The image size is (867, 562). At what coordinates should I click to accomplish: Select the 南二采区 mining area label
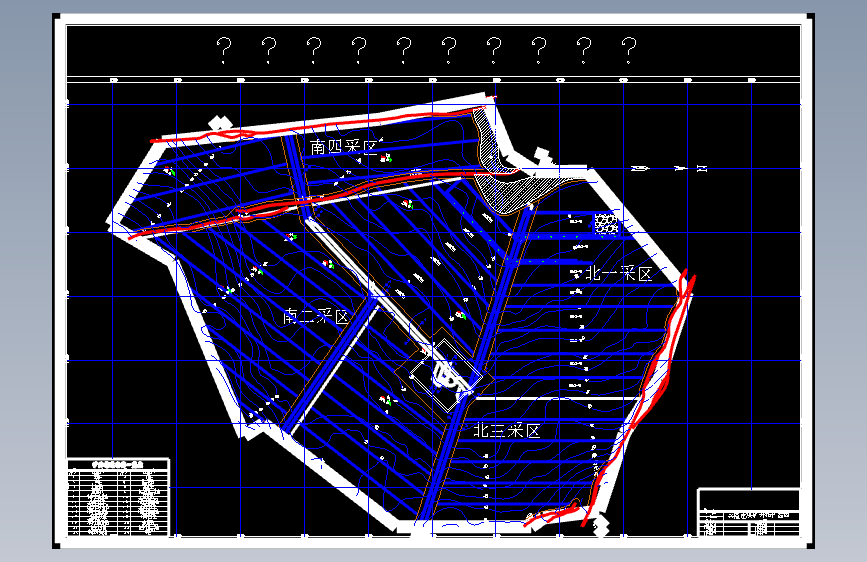point(316,316)
